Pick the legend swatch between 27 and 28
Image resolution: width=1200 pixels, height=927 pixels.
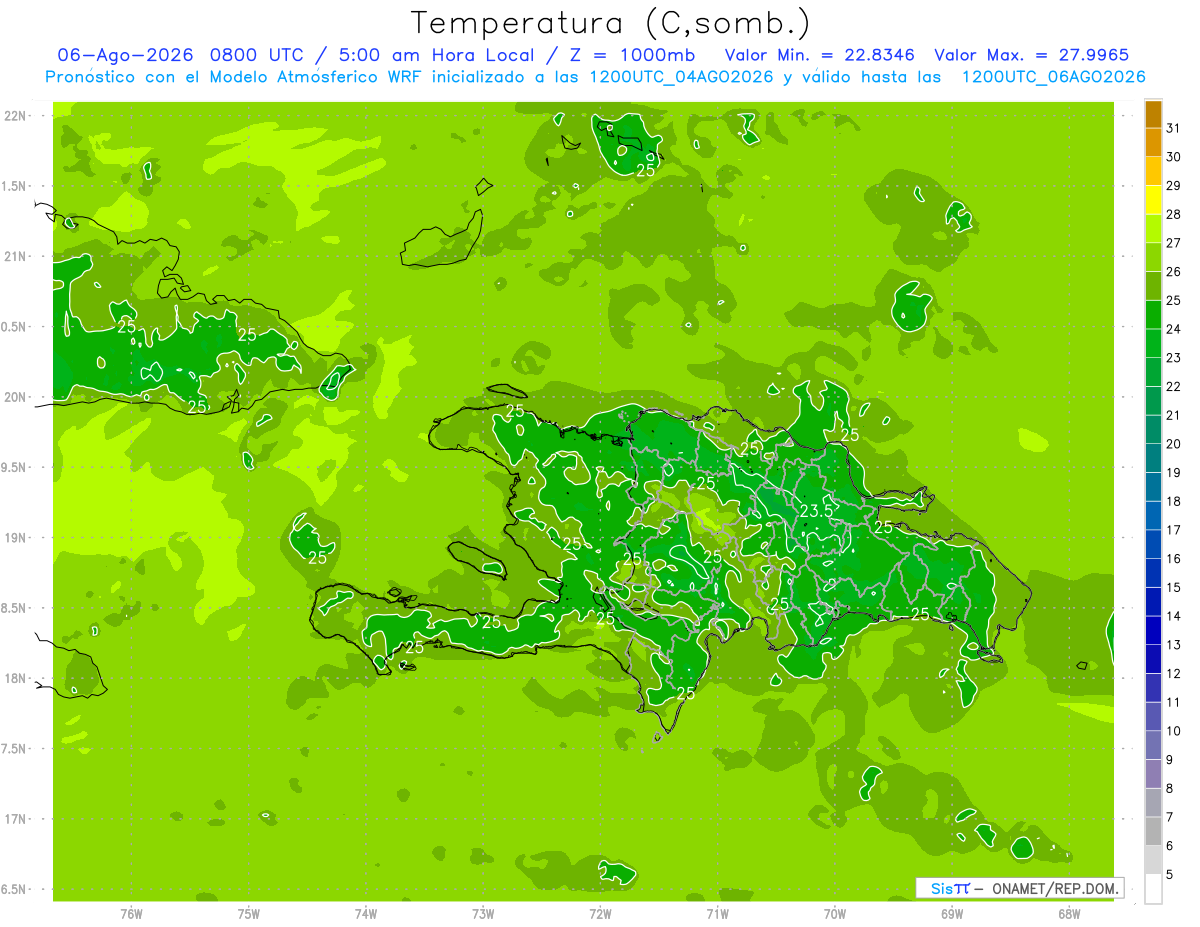[x=1154, y=229]
